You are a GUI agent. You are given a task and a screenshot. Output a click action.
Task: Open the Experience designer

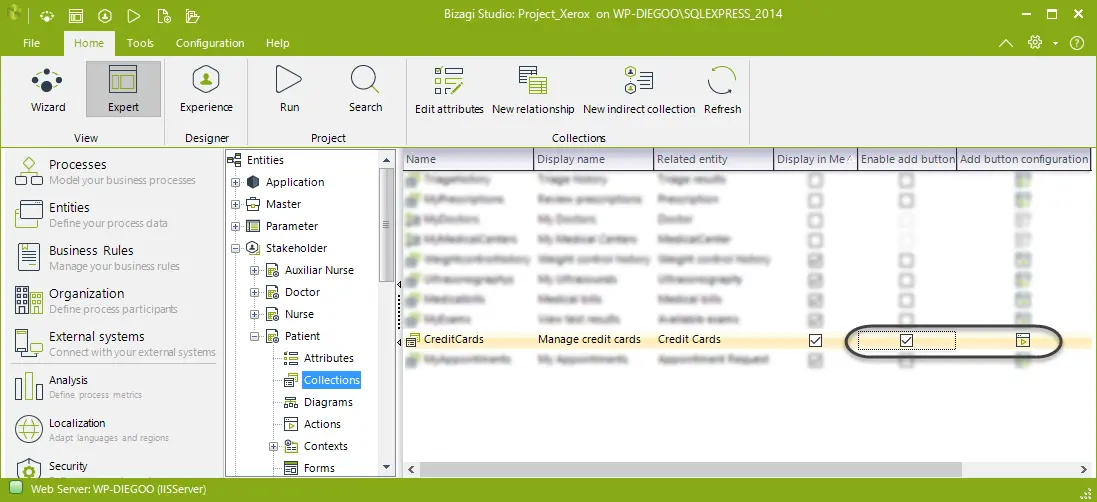click(206, 89)
